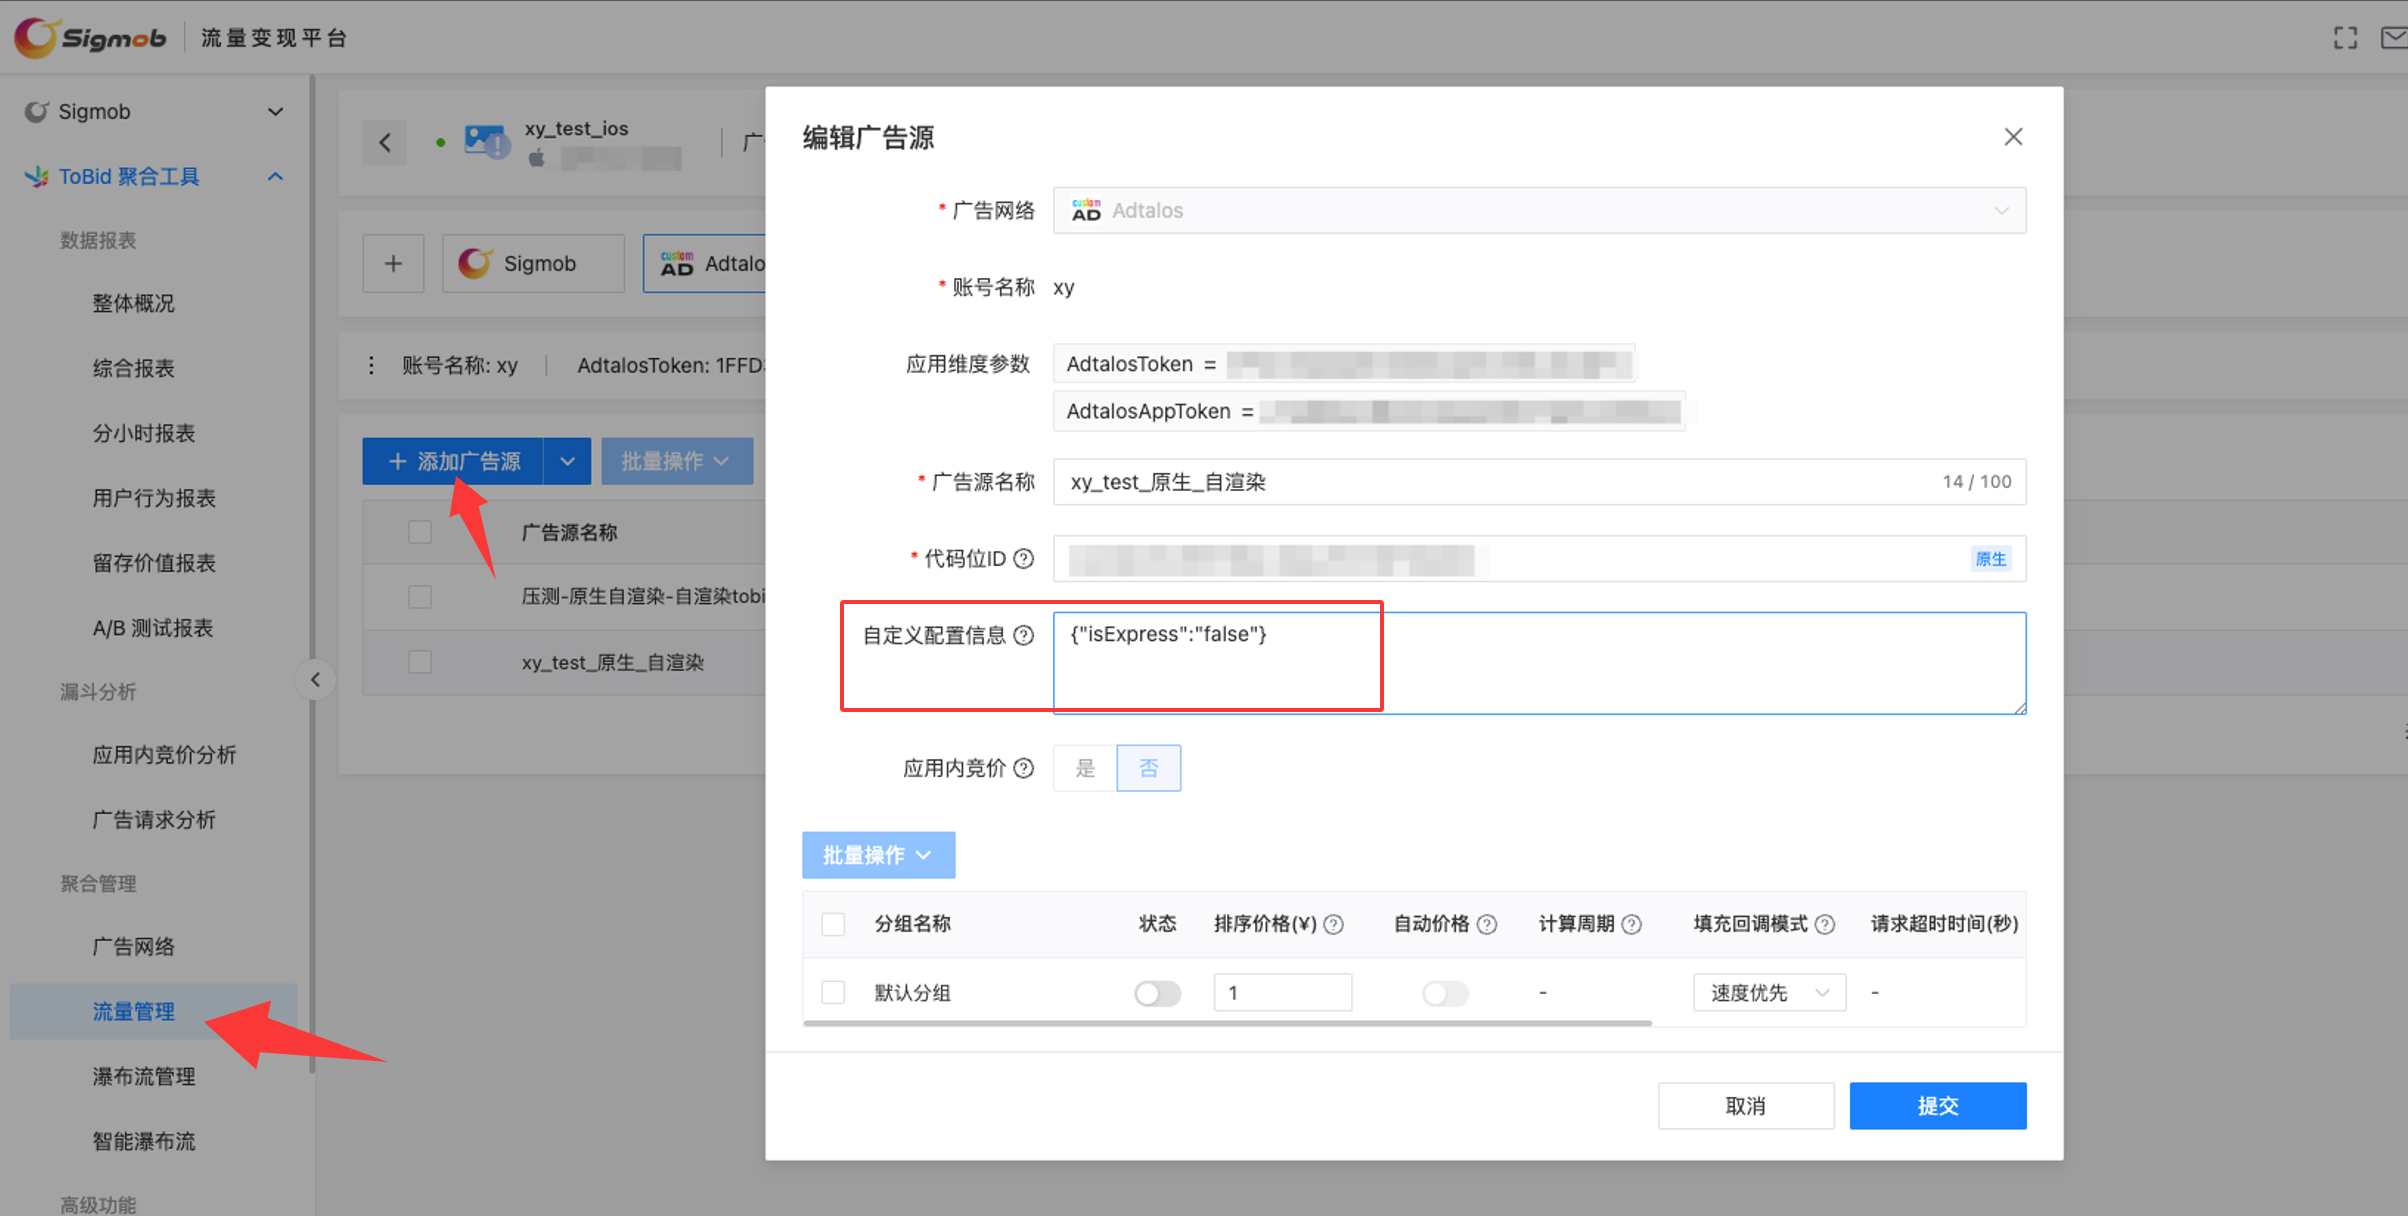This screenshot has width=2408, height=1216.
Task: Click the 添加广告源 button
Action: tap(453, 461)
